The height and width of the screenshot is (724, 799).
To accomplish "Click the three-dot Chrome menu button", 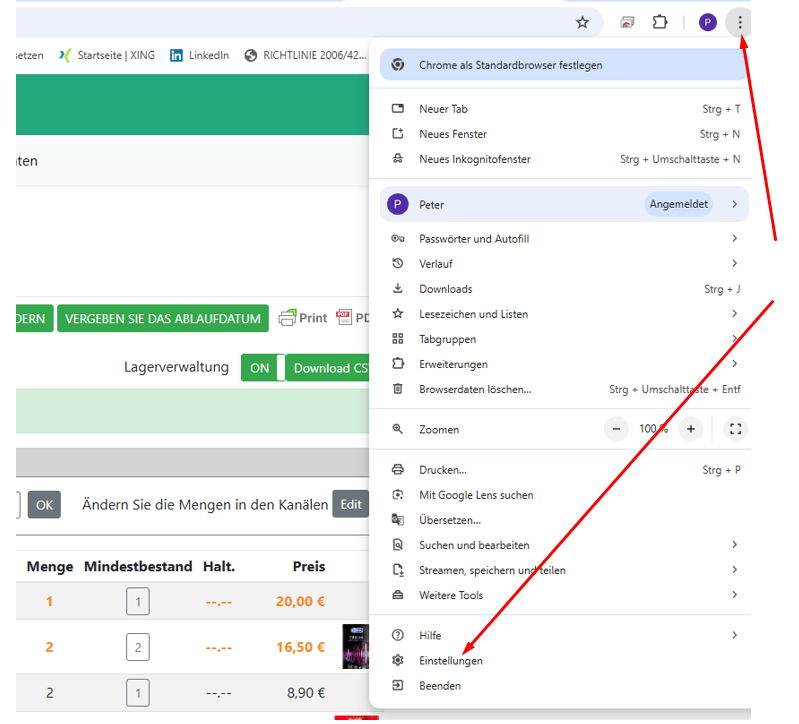I will (x=739, y=22).
